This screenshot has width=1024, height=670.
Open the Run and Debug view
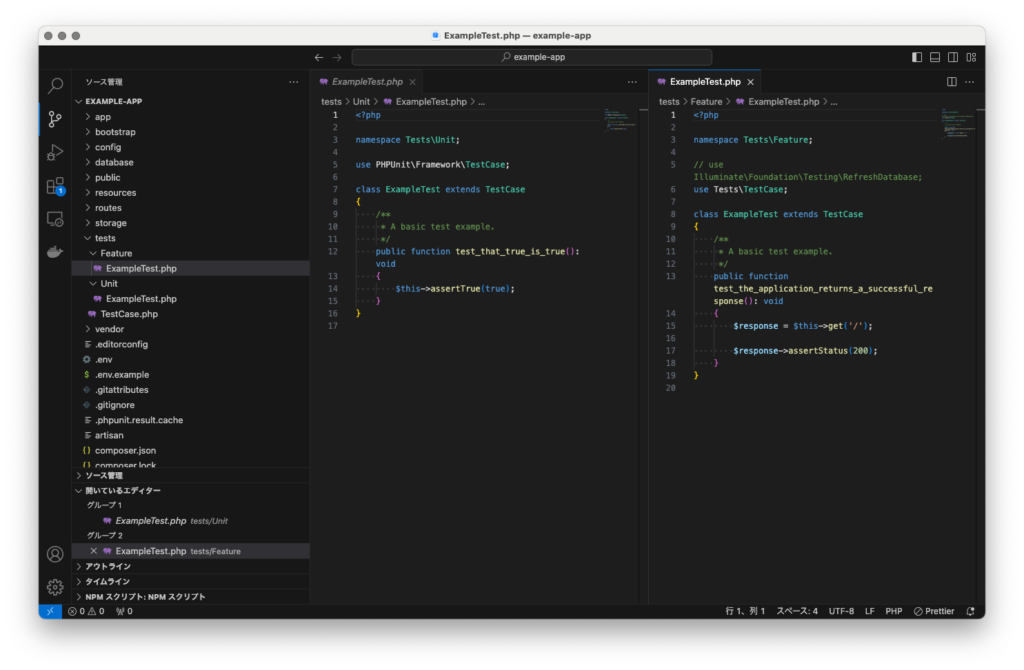pyautogui.click(x=55, y=153)
